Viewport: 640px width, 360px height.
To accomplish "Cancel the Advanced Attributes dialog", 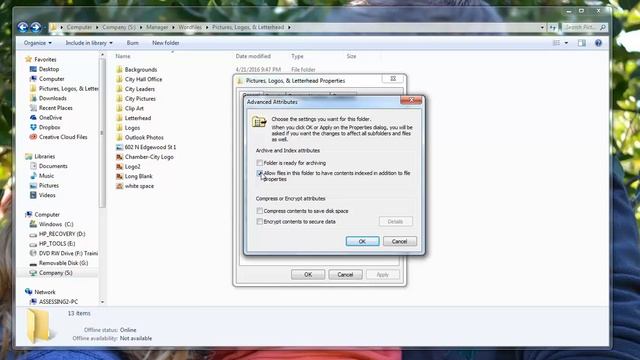I will click(400, 241).
